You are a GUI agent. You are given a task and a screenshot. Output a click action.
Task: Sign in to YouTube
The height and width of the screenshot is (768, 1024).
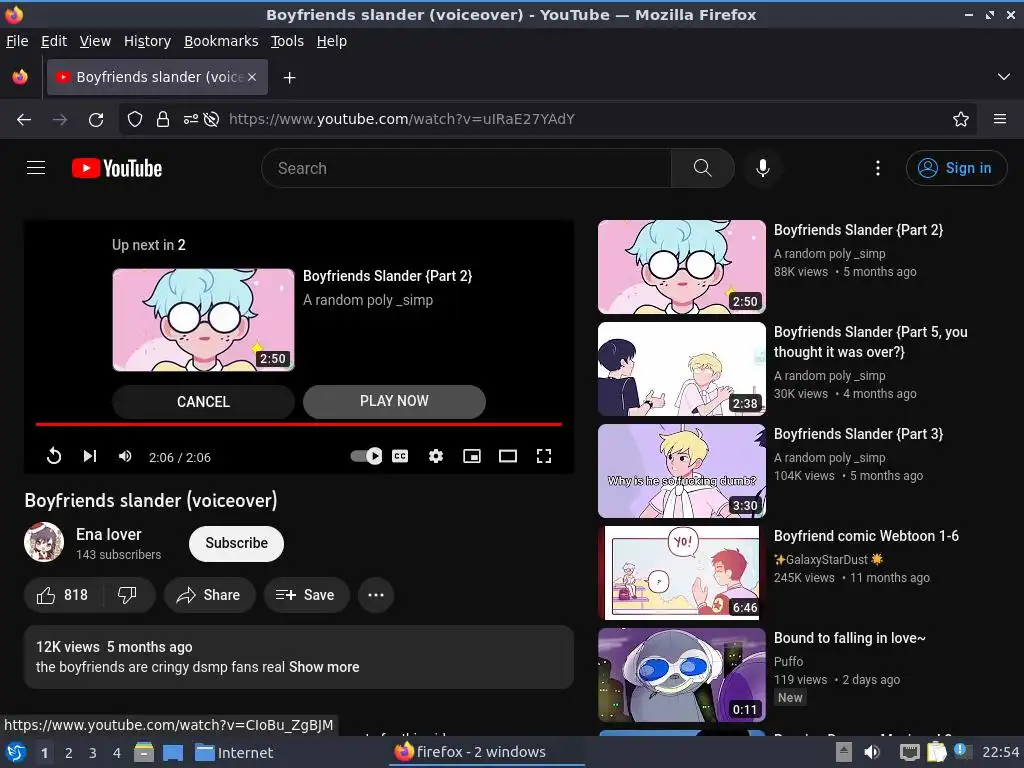tap(956, 168)
